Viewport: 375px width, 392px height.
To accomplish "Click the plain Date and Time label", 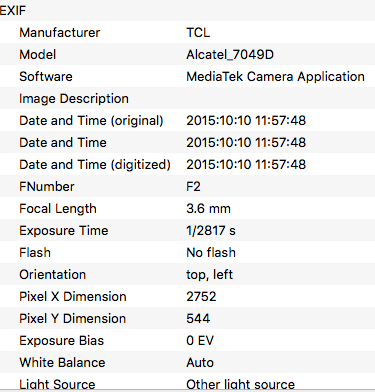I will [63, 143].
